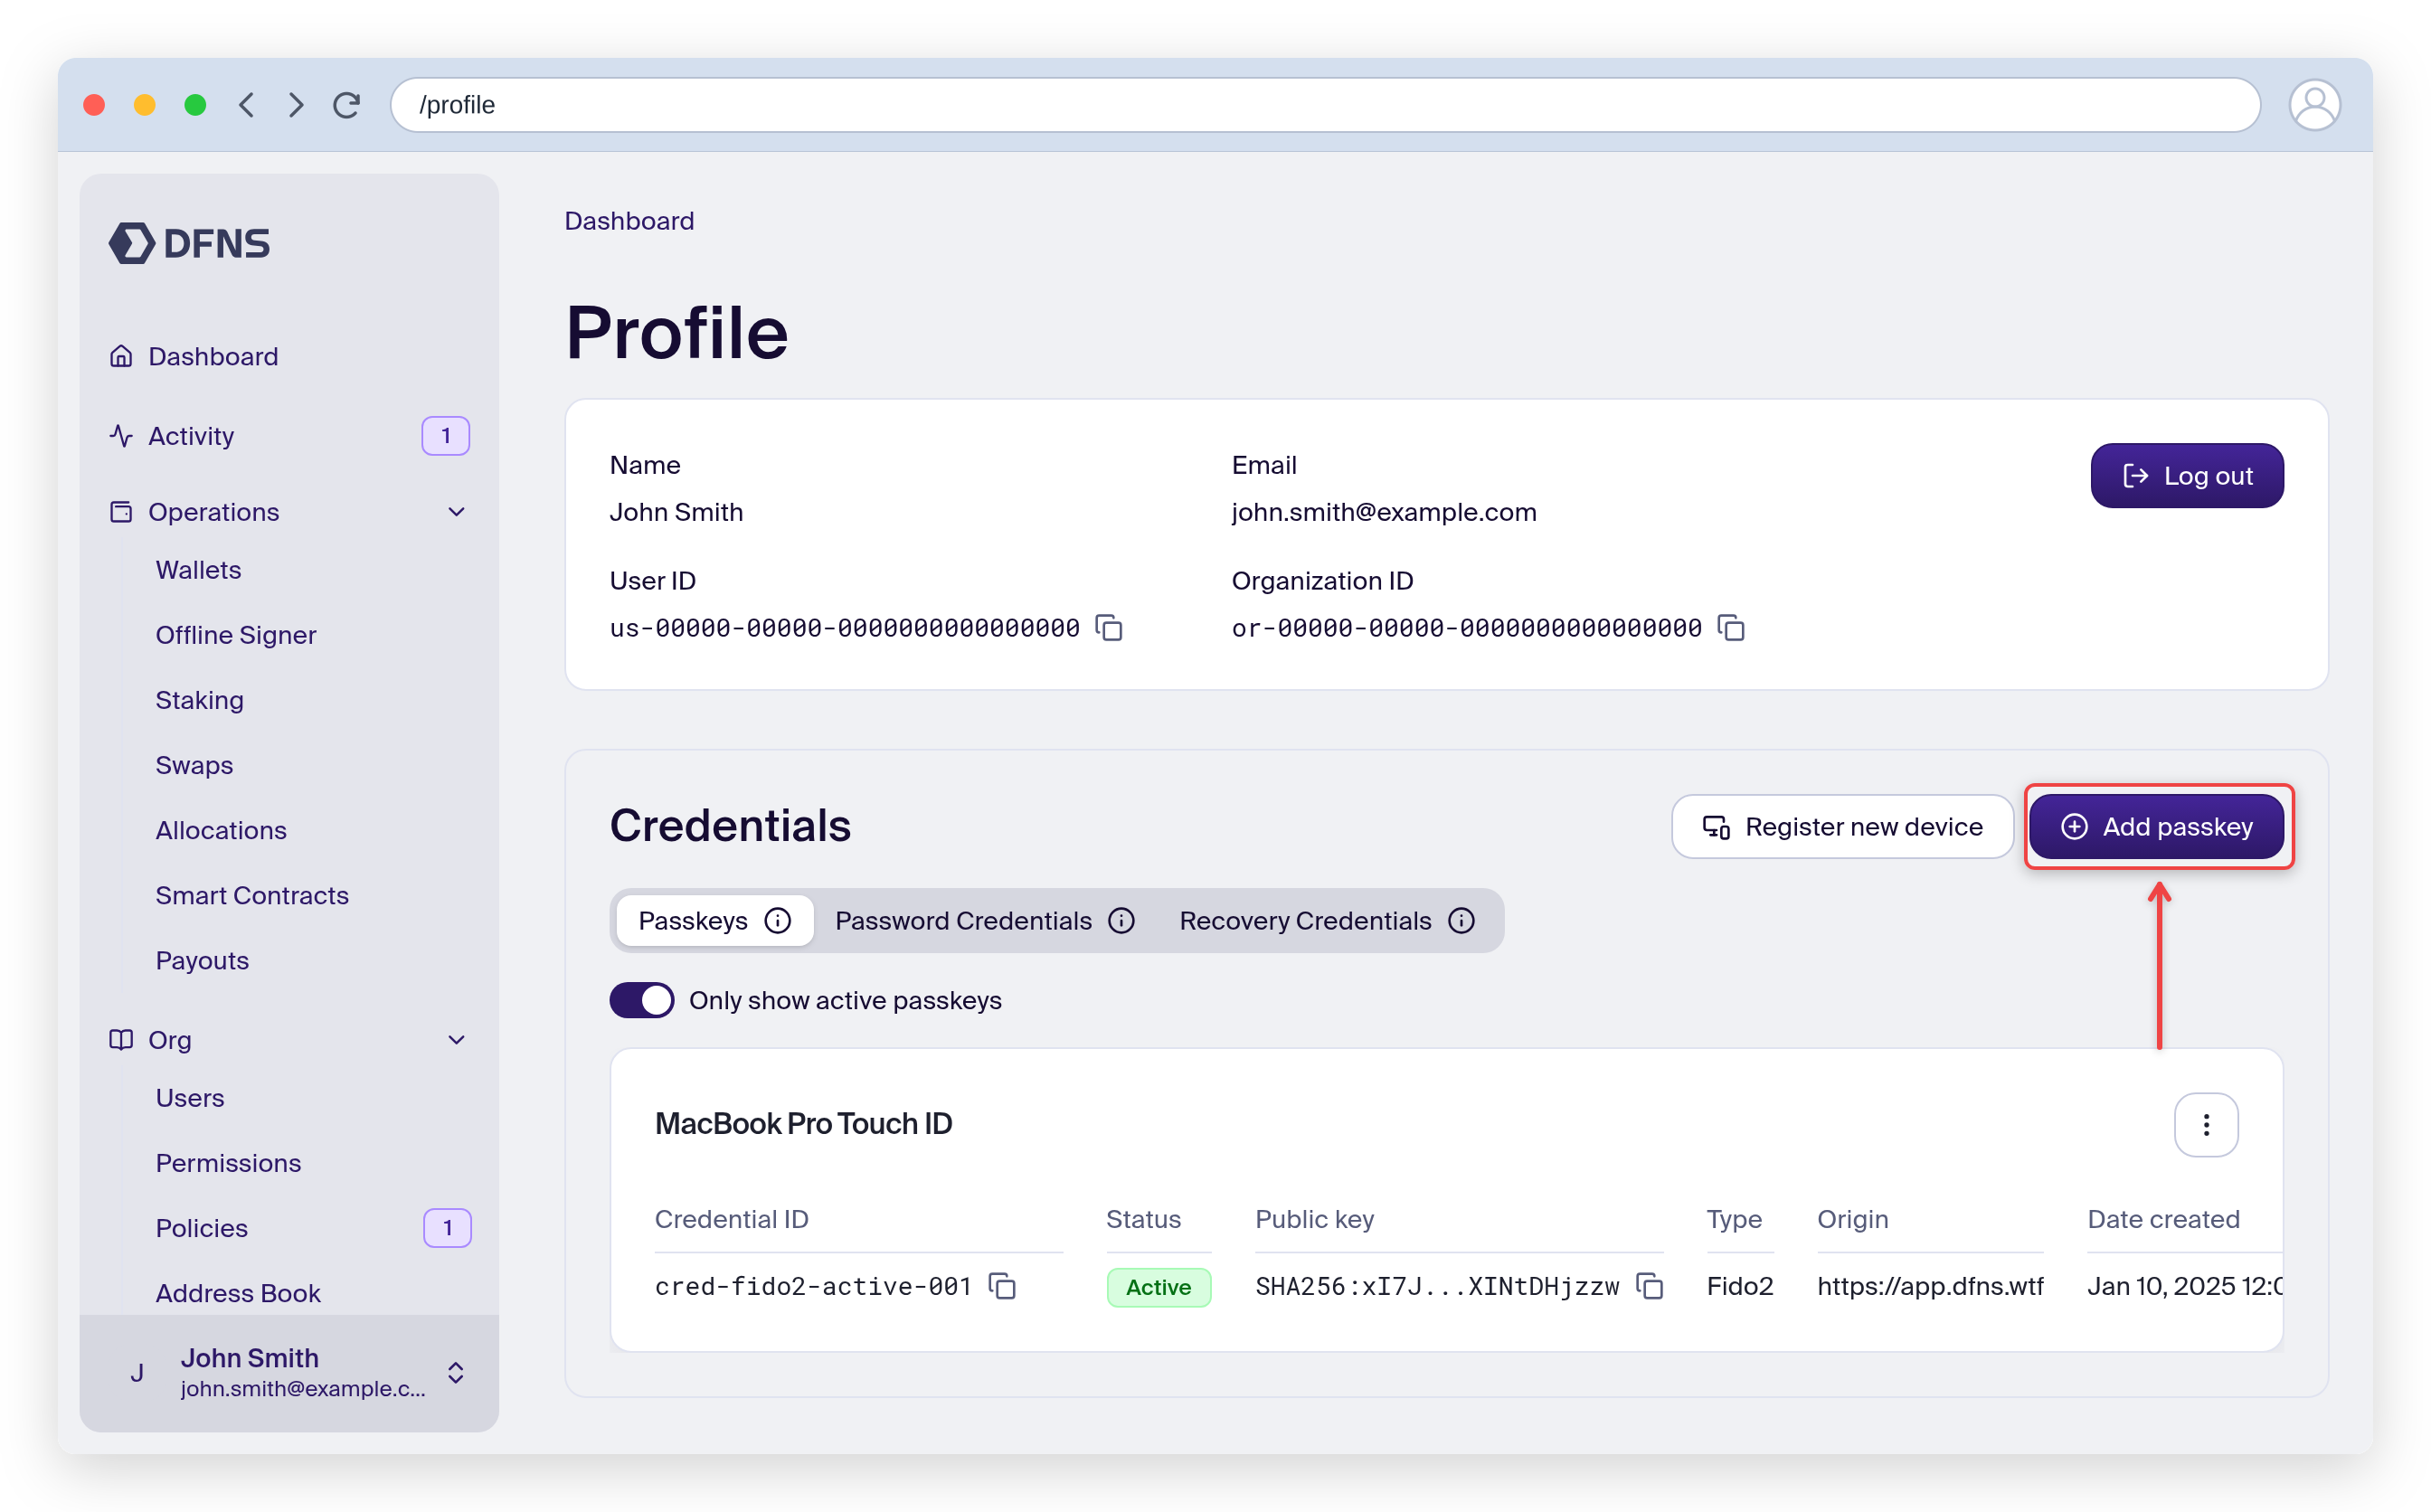Open Payouts page
Image resolution: width=2431 pixels, height=1512 pixels.
coord(202,960)
